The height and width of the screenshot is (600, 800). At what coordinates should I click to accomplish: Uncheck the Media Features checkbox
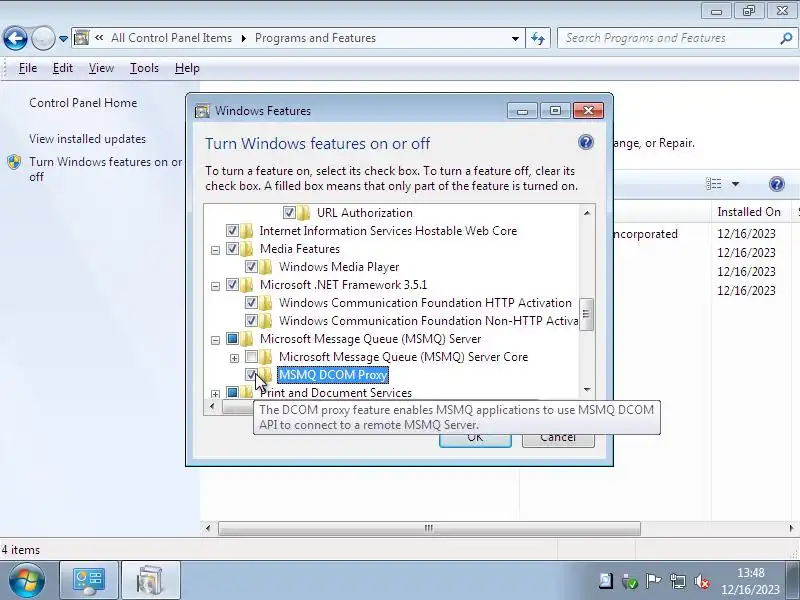(232, 248)
